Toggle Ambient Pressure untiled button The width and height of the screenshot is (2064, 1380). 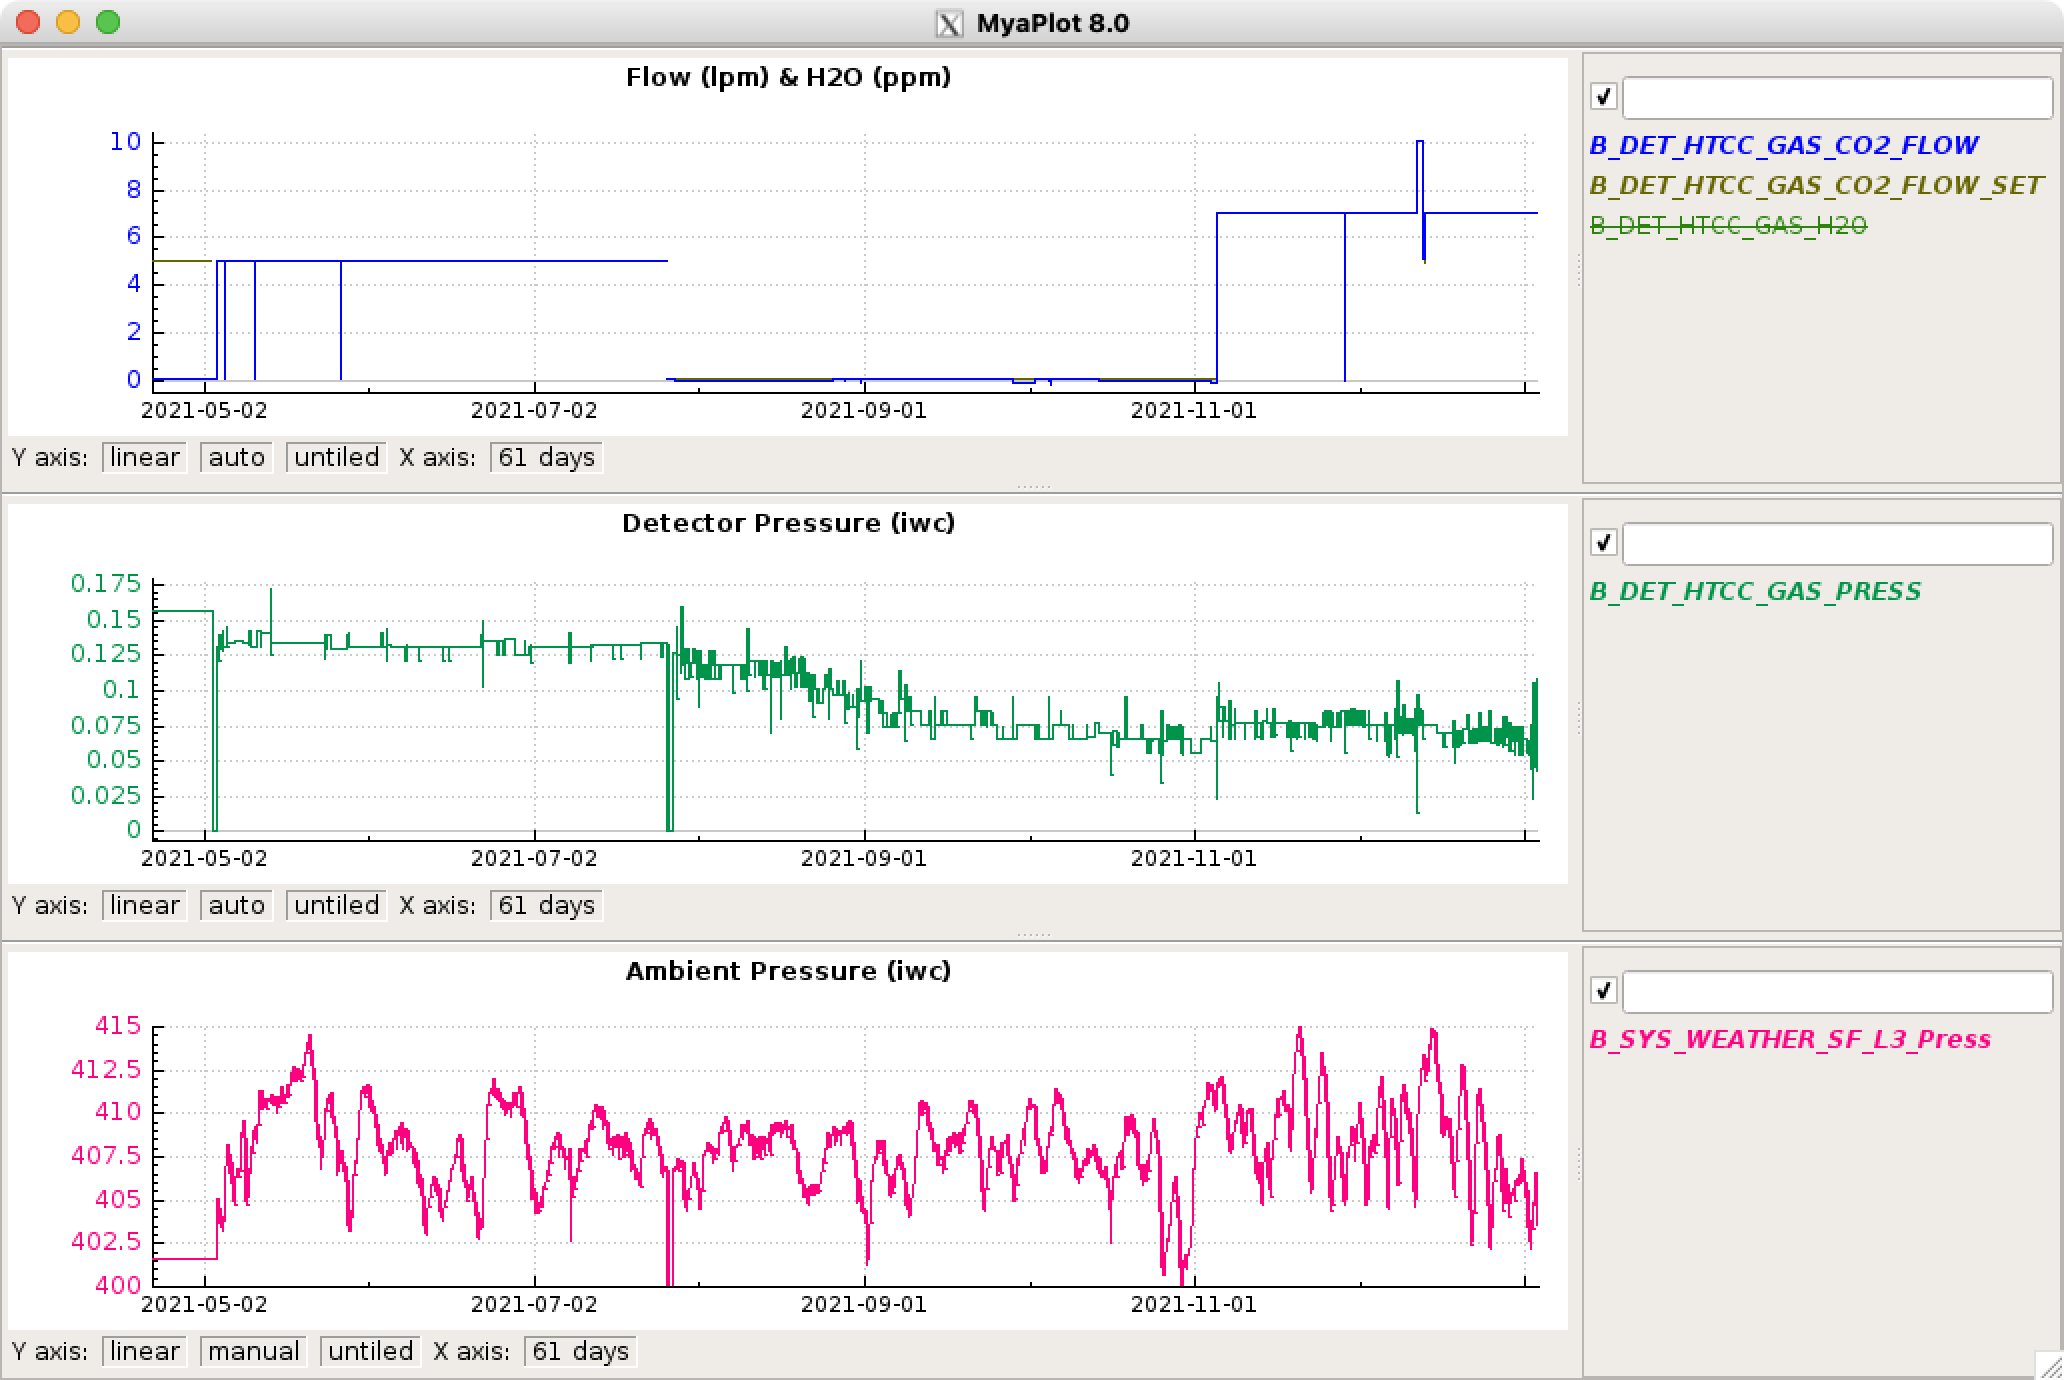pos(371,1352)
